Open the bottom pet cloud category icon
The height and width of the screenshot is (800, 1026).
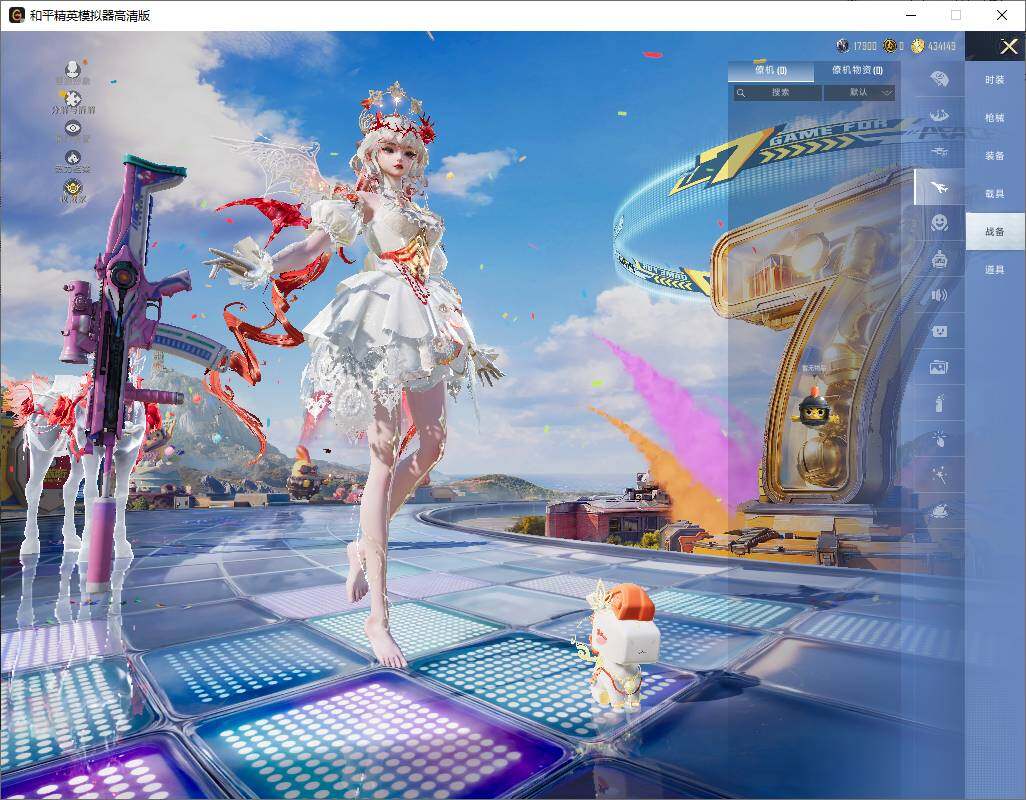click(940, 510)
